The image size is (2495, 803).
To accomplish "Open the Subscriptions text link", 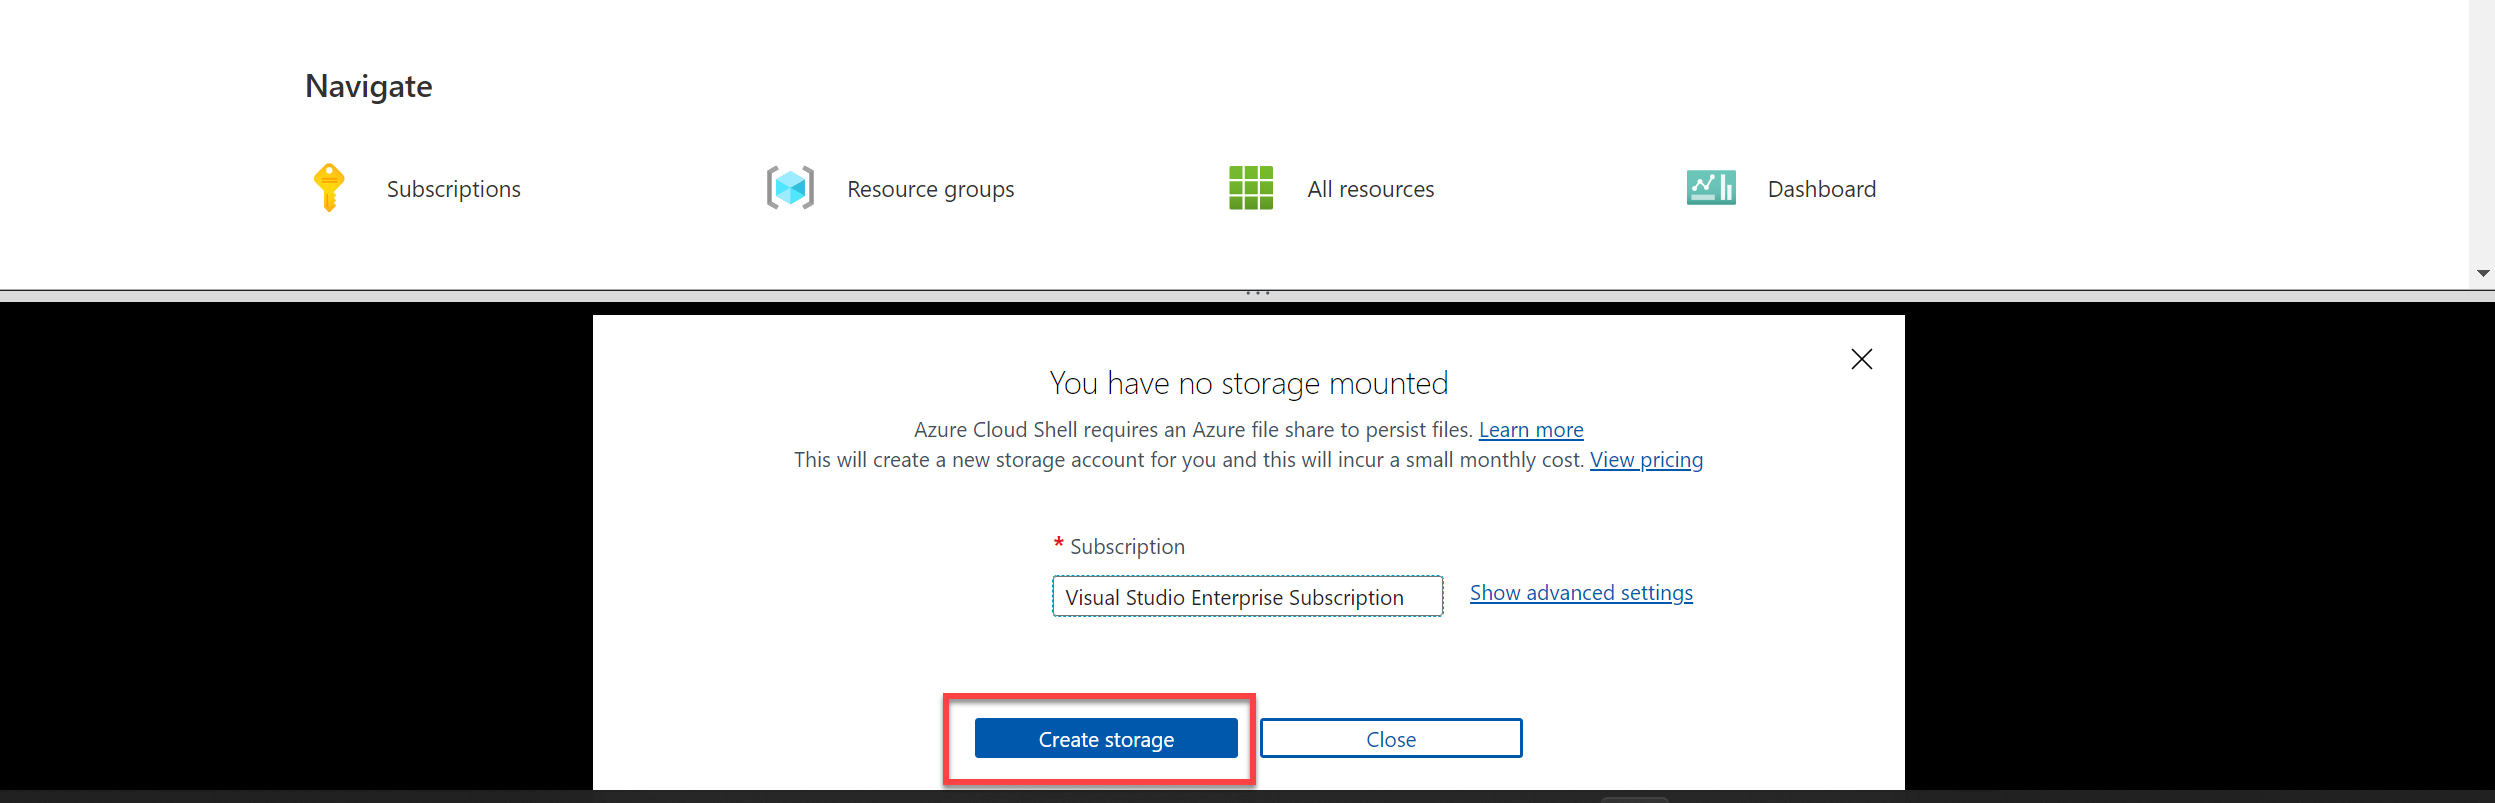I will 453,189.
